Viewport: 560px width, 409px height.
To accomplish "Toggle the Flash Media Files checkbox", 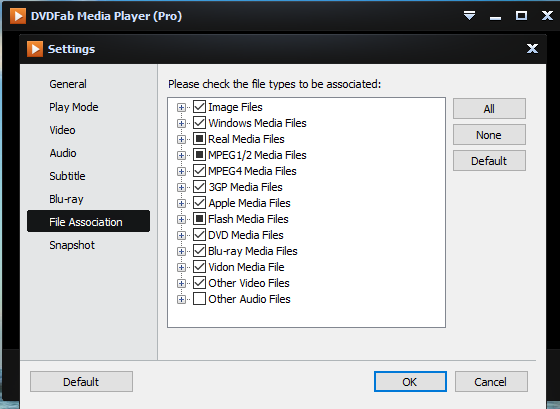I will 199,219.
